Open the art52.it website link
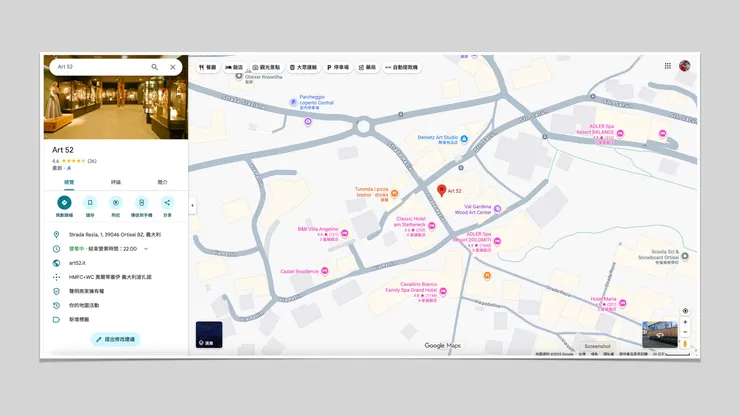Screen dimensions: 740x416 (116, 263)
